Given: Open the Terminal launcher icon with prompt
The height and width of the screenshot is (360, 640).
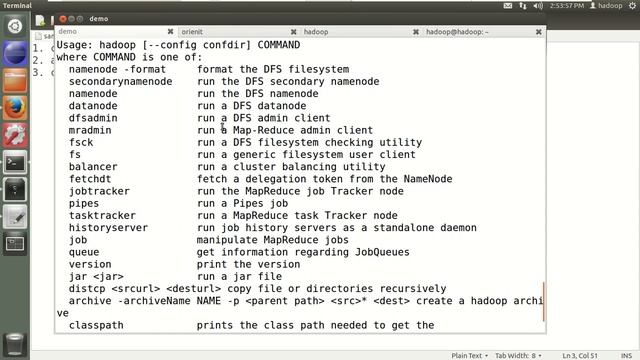Looking at the screenshot, I should (15, 162).
